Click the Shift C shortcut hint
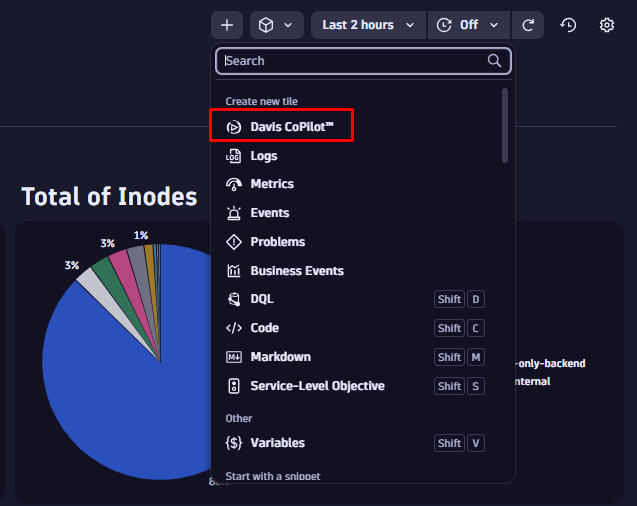 (x=459, y=328)
